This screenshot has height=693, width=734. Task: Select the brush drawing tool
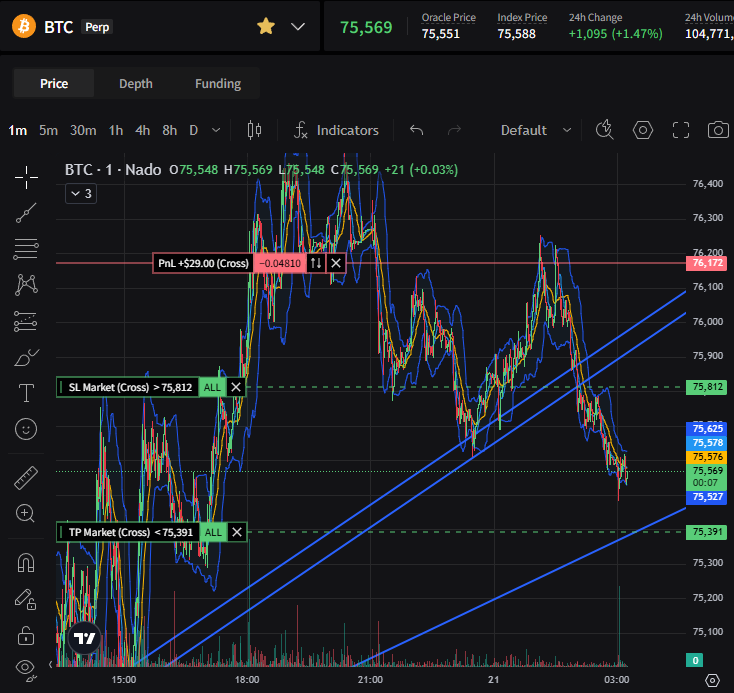point(27,357)
